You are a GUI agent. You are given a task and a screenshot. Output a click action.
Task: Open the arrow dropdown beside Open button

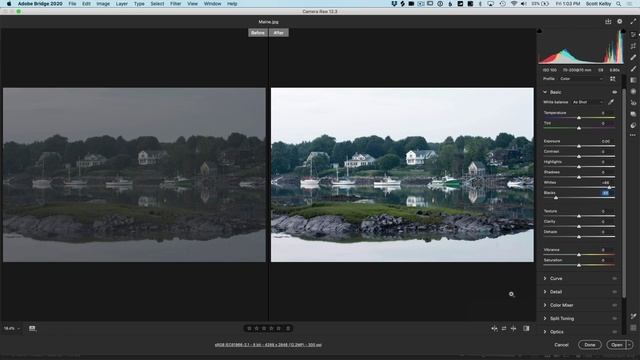(x=629, y=345)
